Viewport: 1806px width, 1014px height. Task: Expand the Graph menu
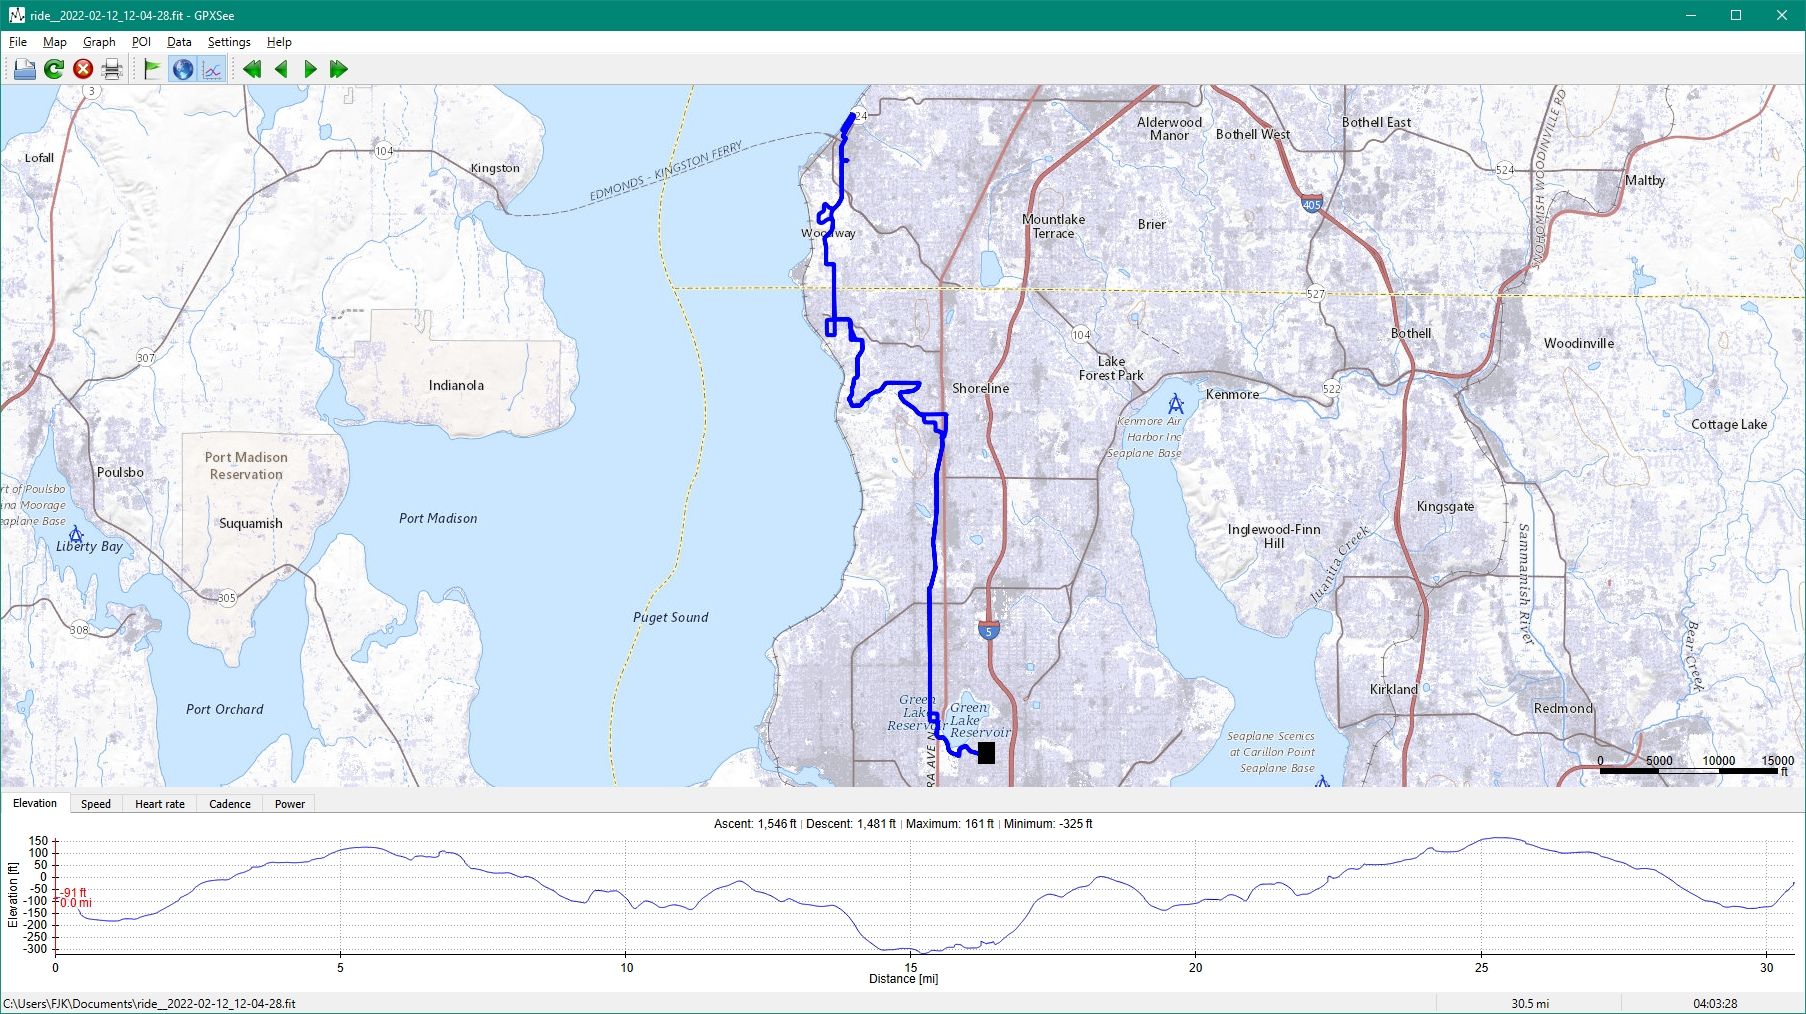(x=99, y=42)
